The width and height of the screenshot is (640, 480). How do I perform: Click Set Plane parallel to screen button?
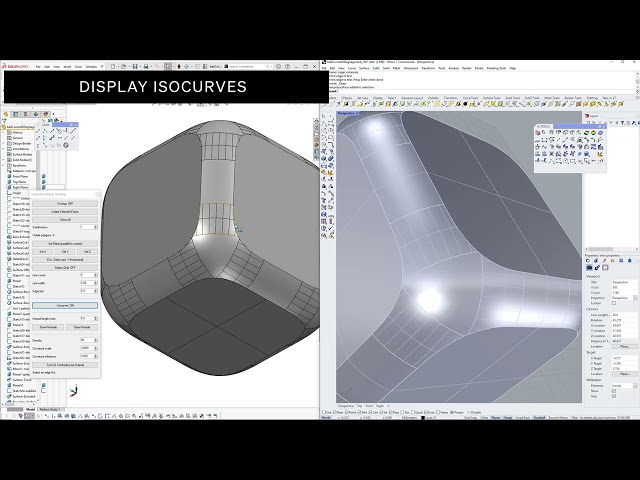click(65, 244)
